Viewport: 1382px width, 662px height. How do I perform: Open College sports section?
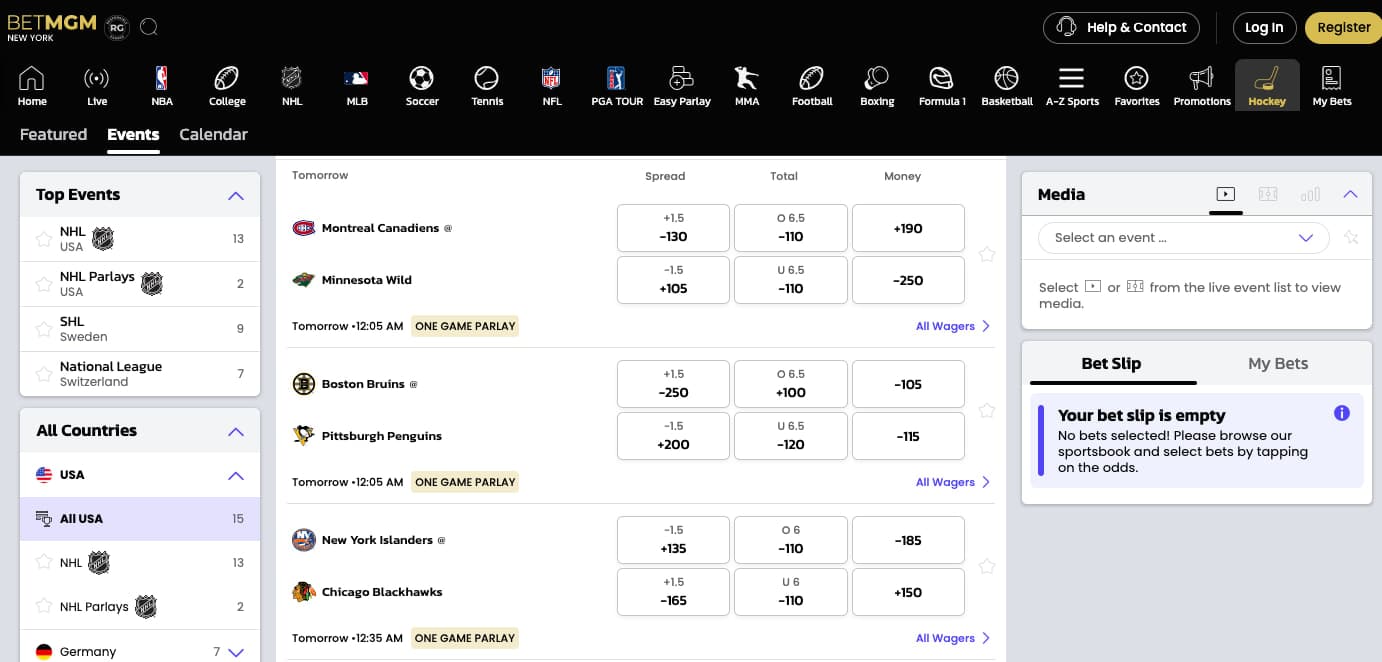(x=227, y=85)
